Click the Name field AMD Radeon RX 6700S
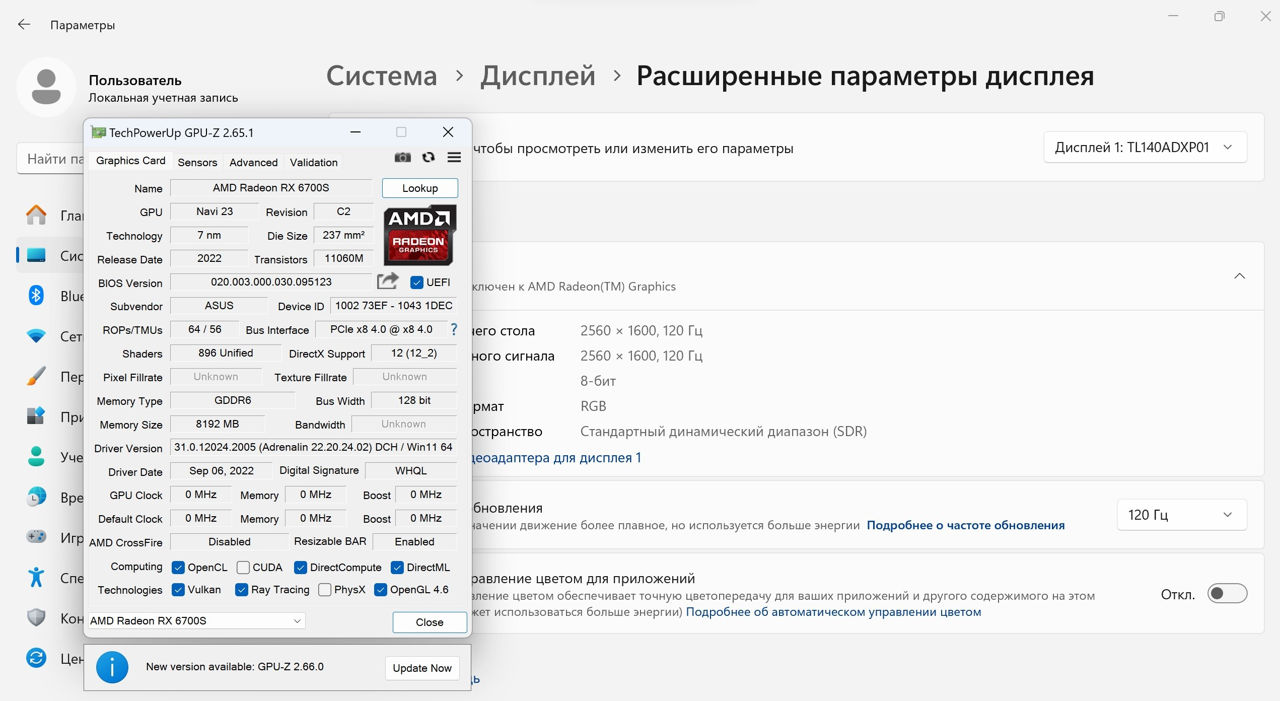Image resolution: width=1280 pixels, height=701 pixels. (271, 188)
